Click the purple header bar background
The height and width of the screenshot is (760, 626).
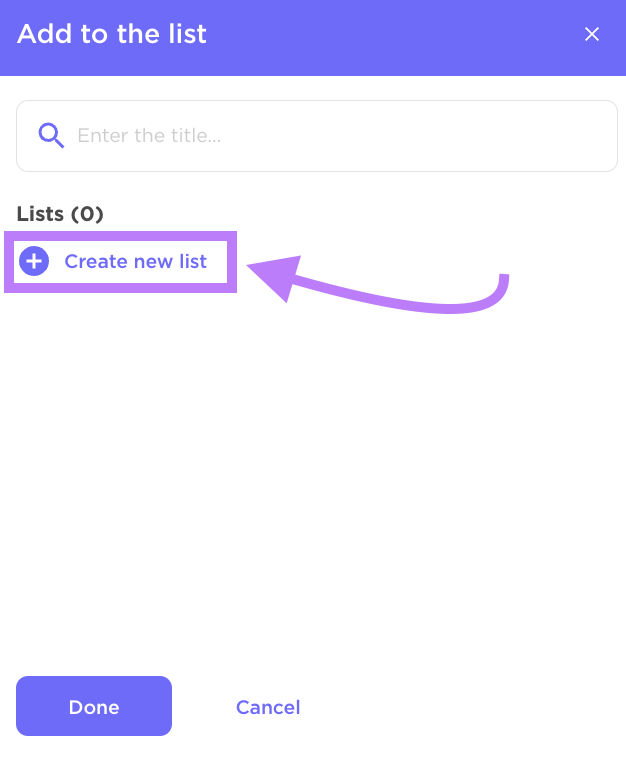point(388,38)
